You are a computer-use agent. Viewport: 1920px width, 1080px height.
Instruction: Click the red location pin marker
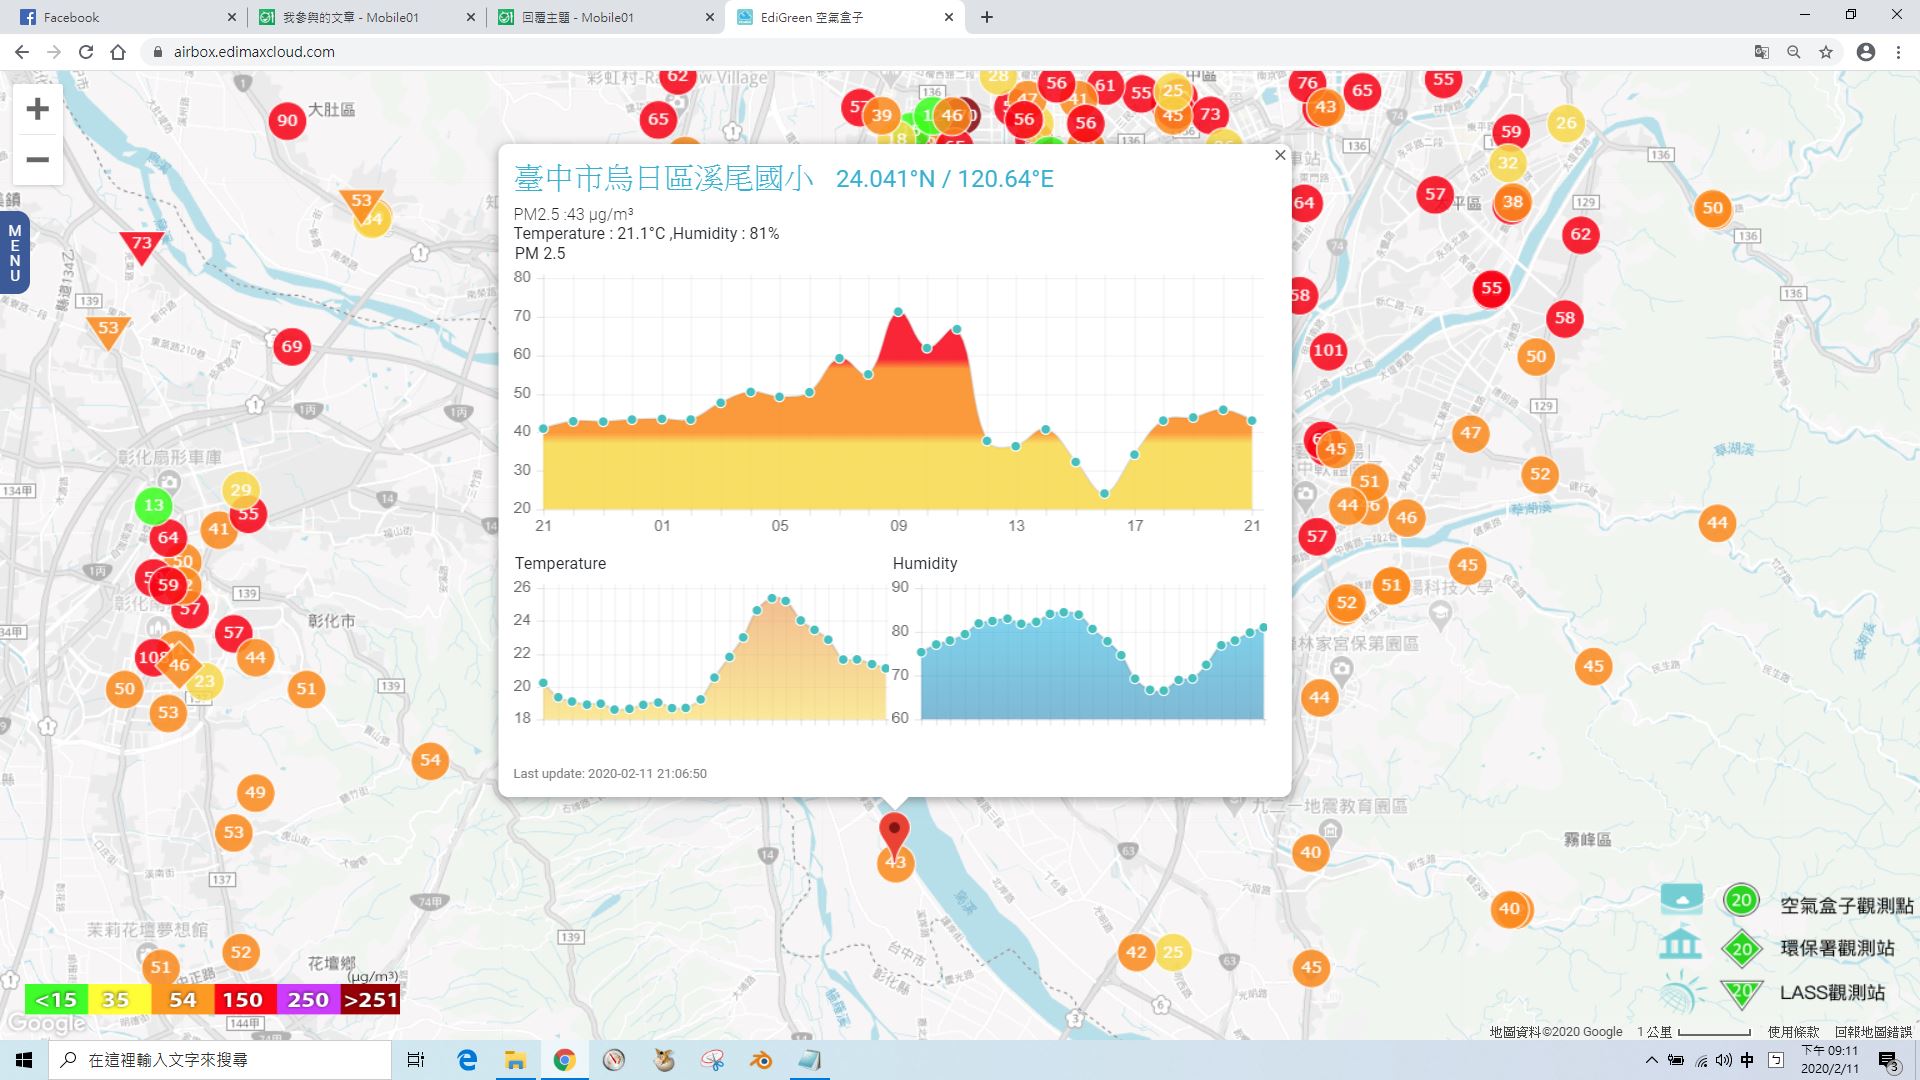(x=894, y=834)
